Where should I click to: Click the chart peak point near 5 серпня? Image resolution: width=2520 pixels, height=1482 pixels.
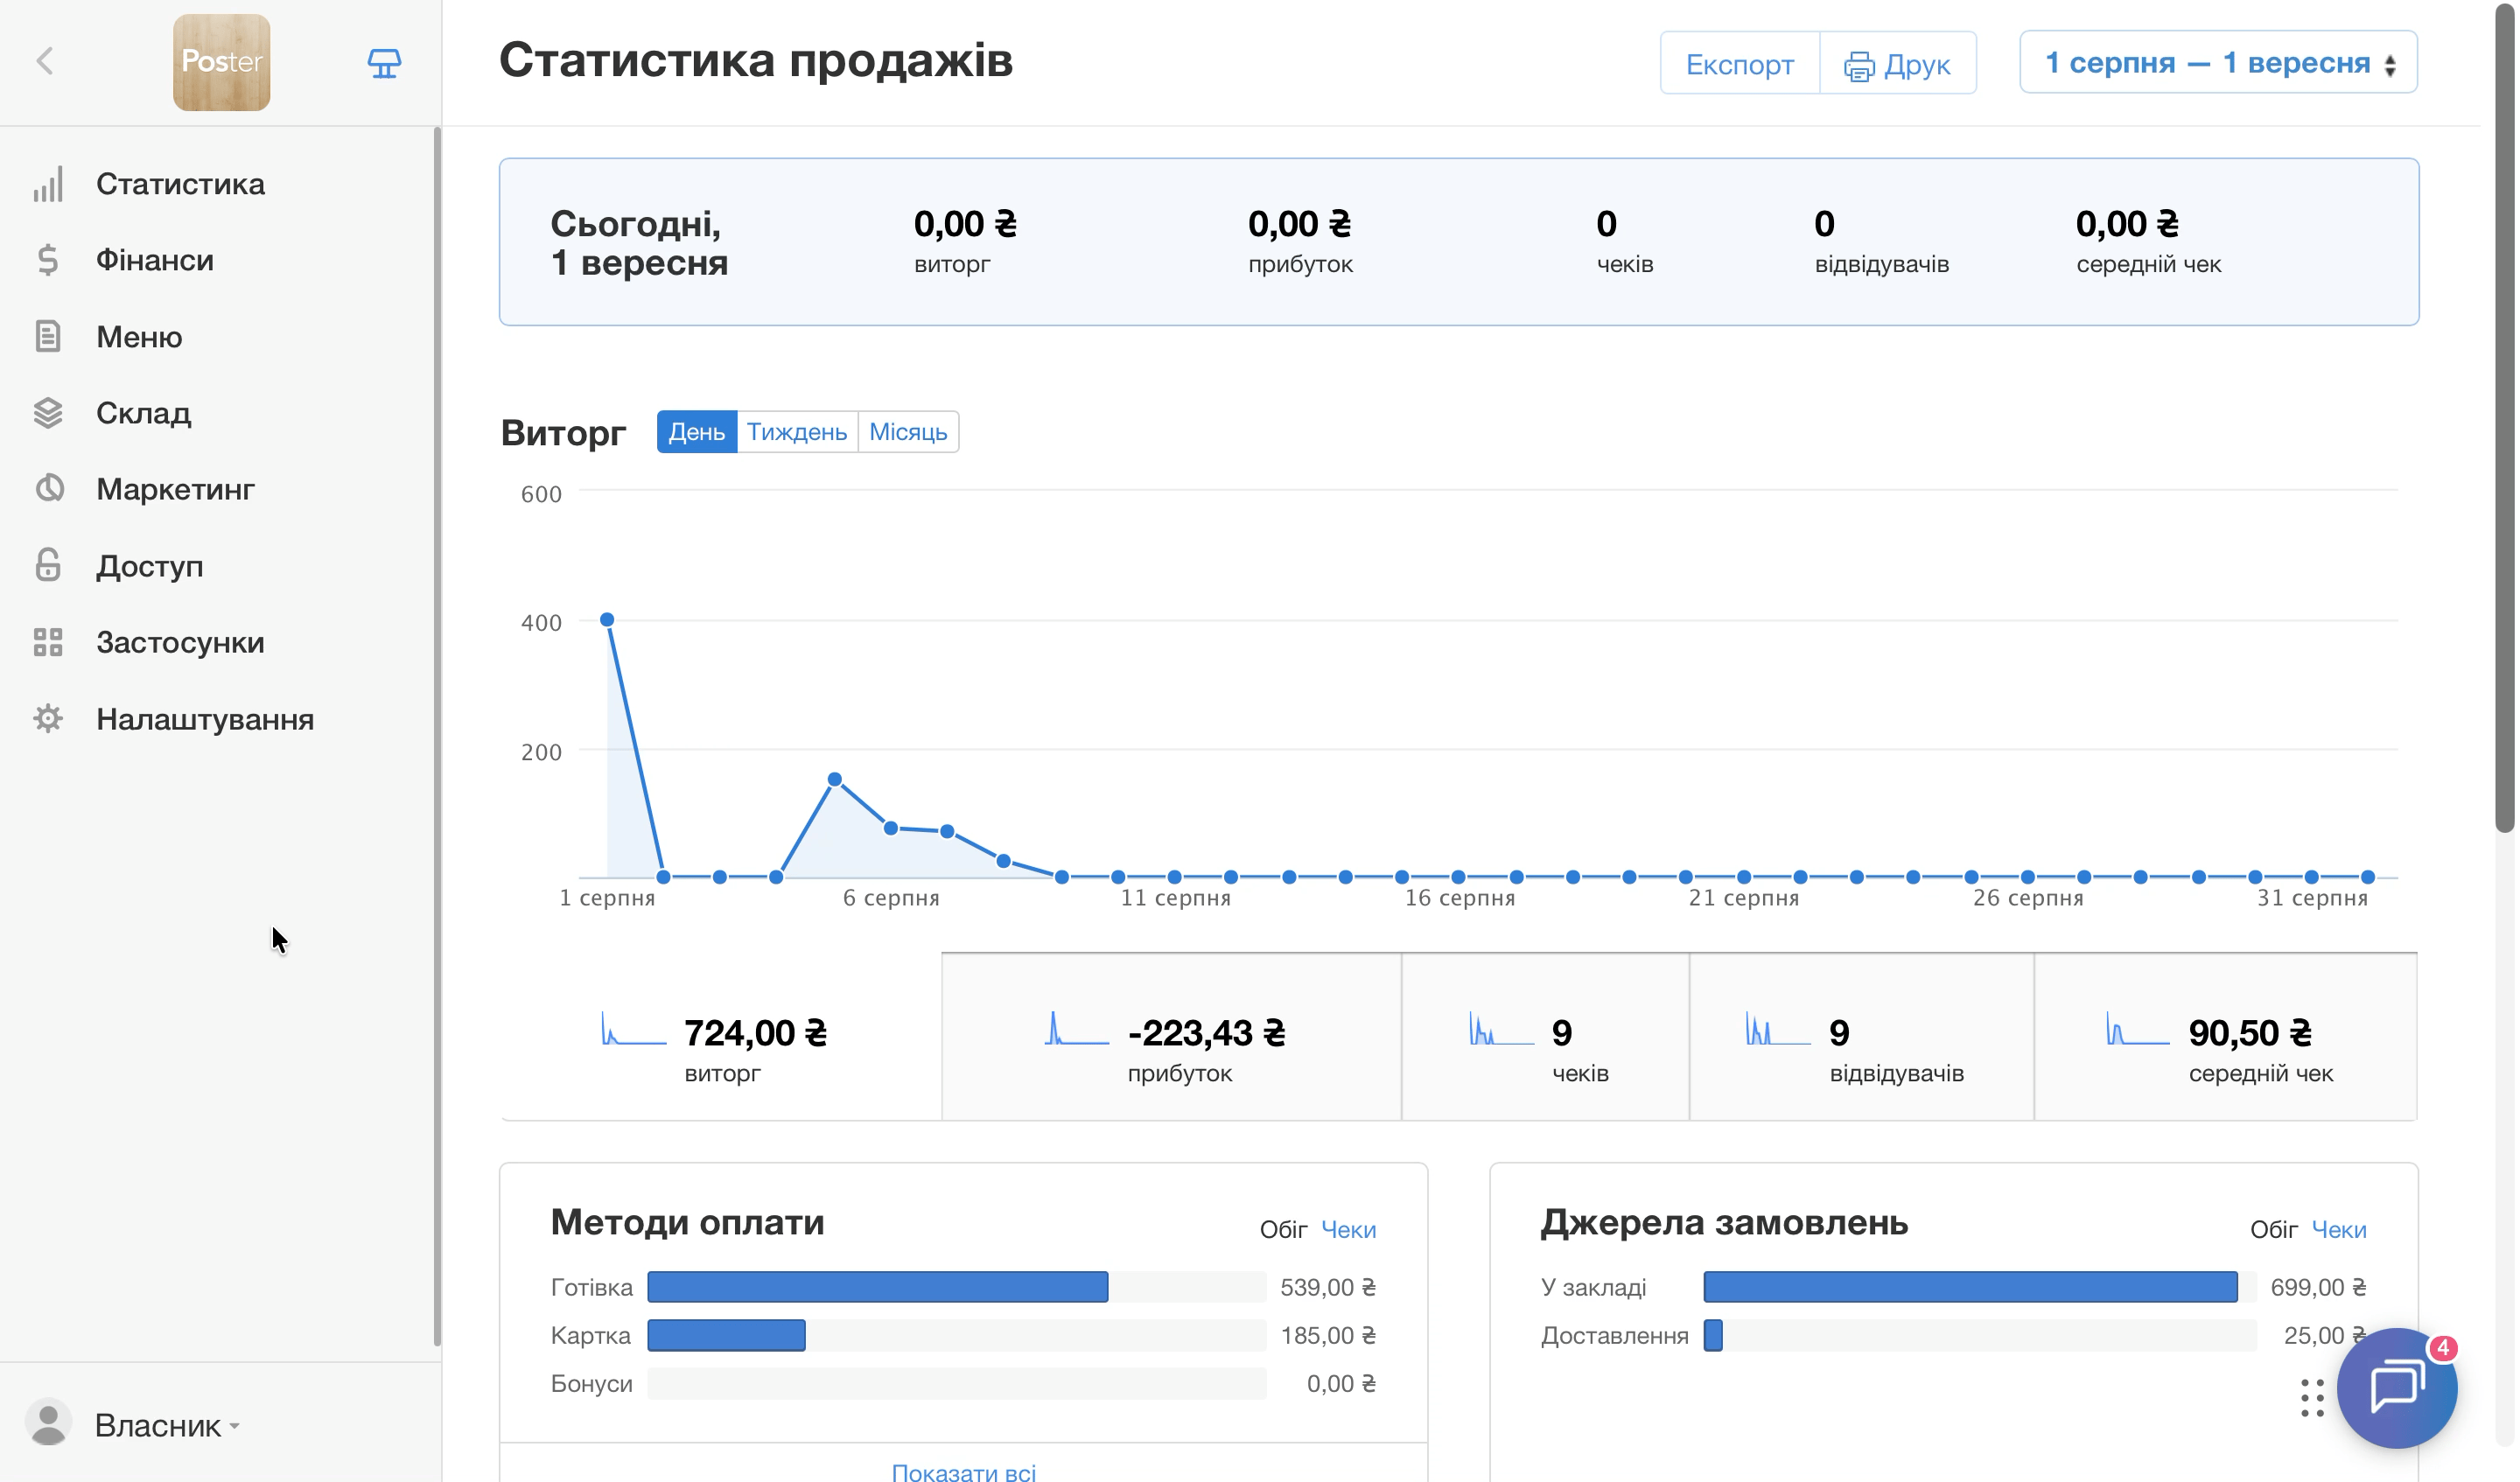coord(834,779)
